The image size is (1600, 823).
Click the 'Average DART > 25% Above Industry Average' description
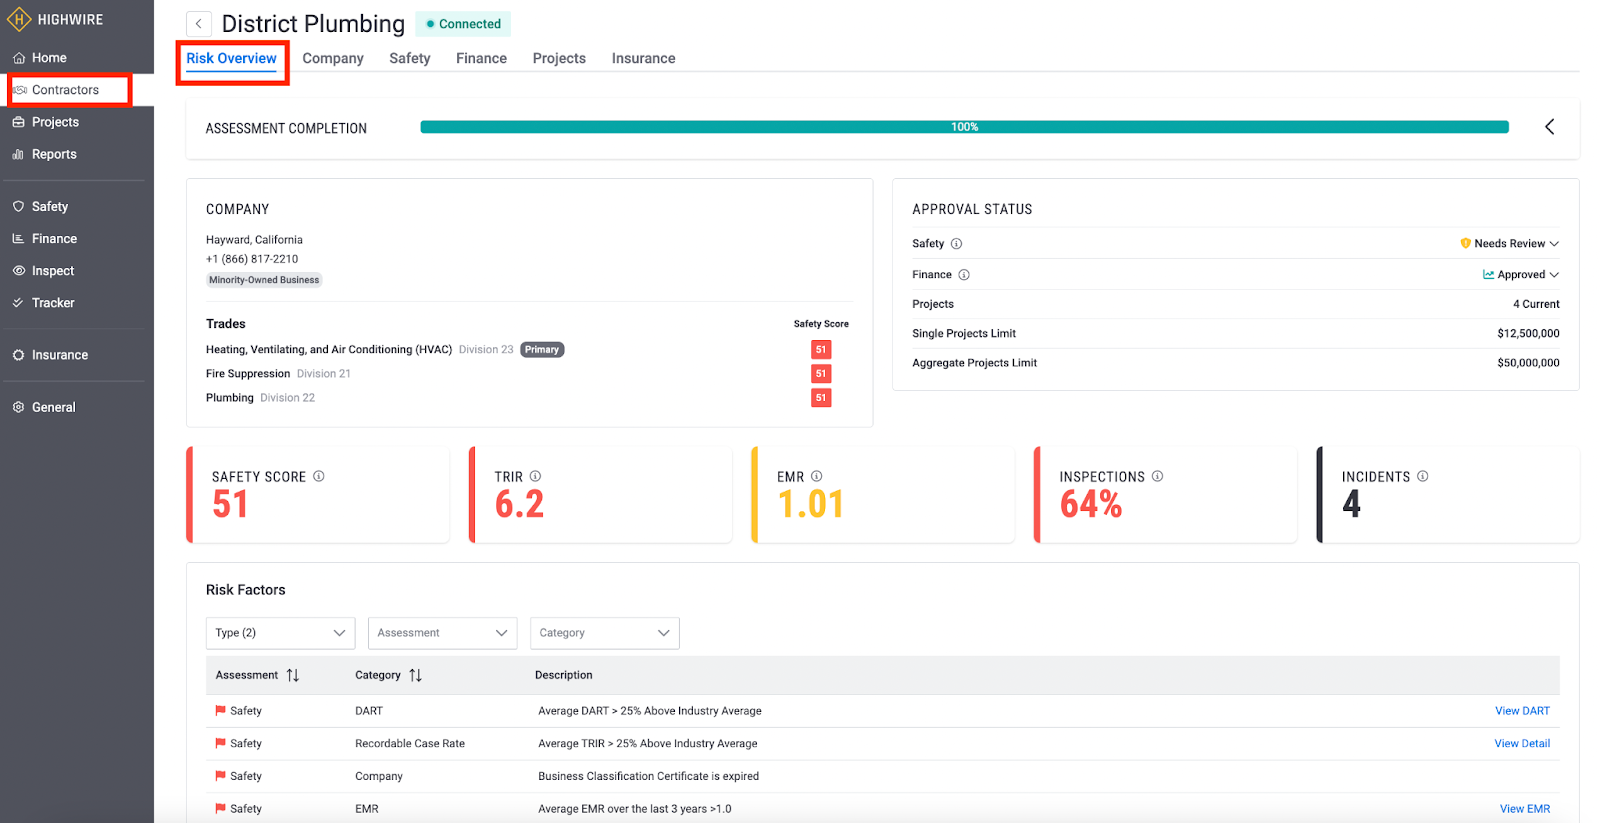click(650, 711)
